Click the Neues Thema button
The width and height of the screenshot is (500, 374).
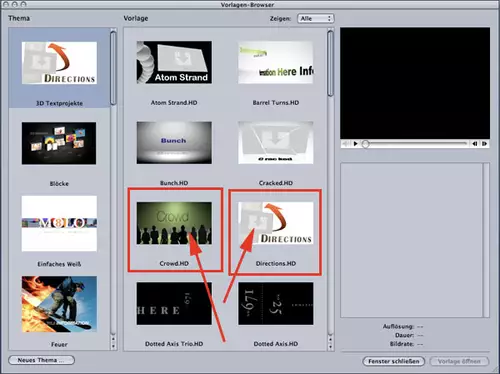pos(41,360)
